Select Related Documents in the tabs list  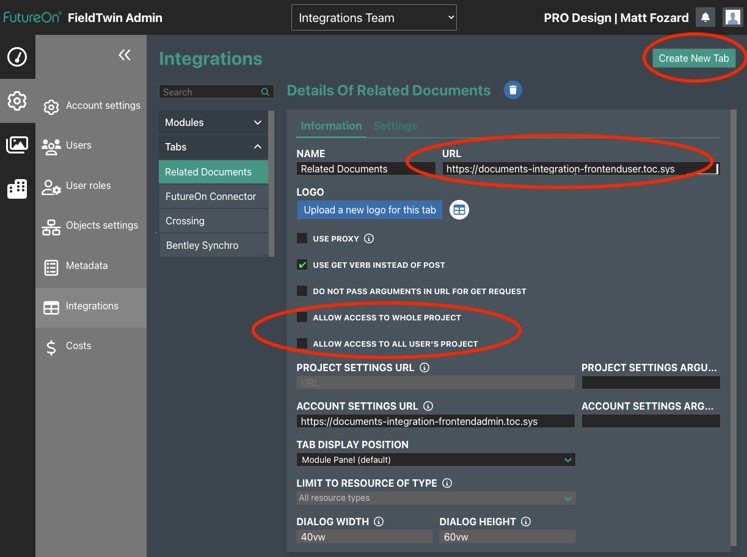point(213,172)
